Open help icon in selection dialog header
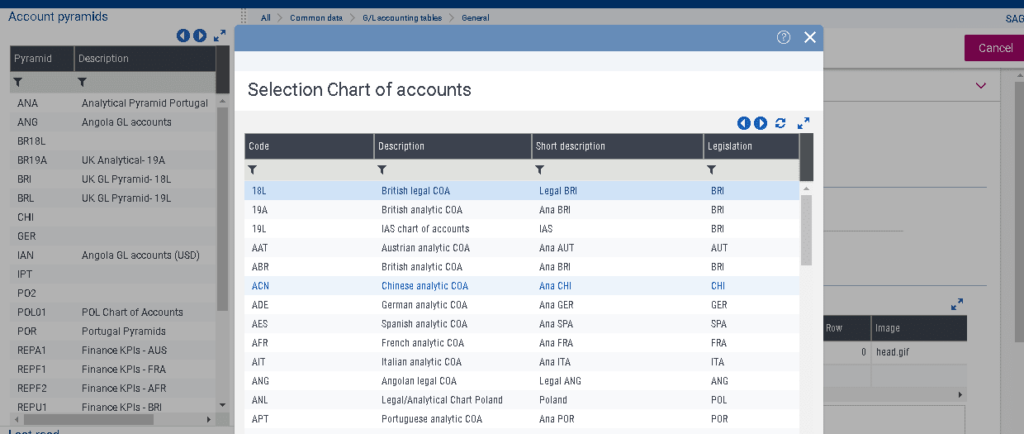The height and width of the screenshot is (434, 1024). (783, 38)
